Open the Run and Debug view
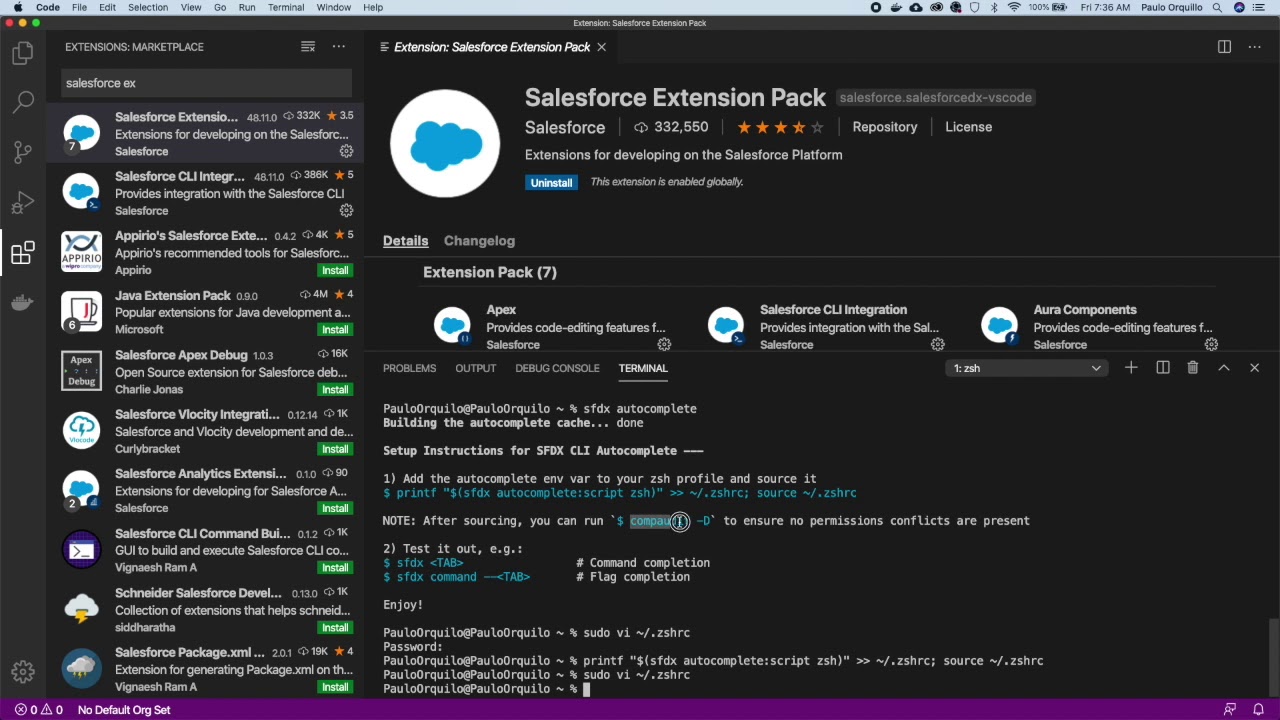 coord(22,203)
